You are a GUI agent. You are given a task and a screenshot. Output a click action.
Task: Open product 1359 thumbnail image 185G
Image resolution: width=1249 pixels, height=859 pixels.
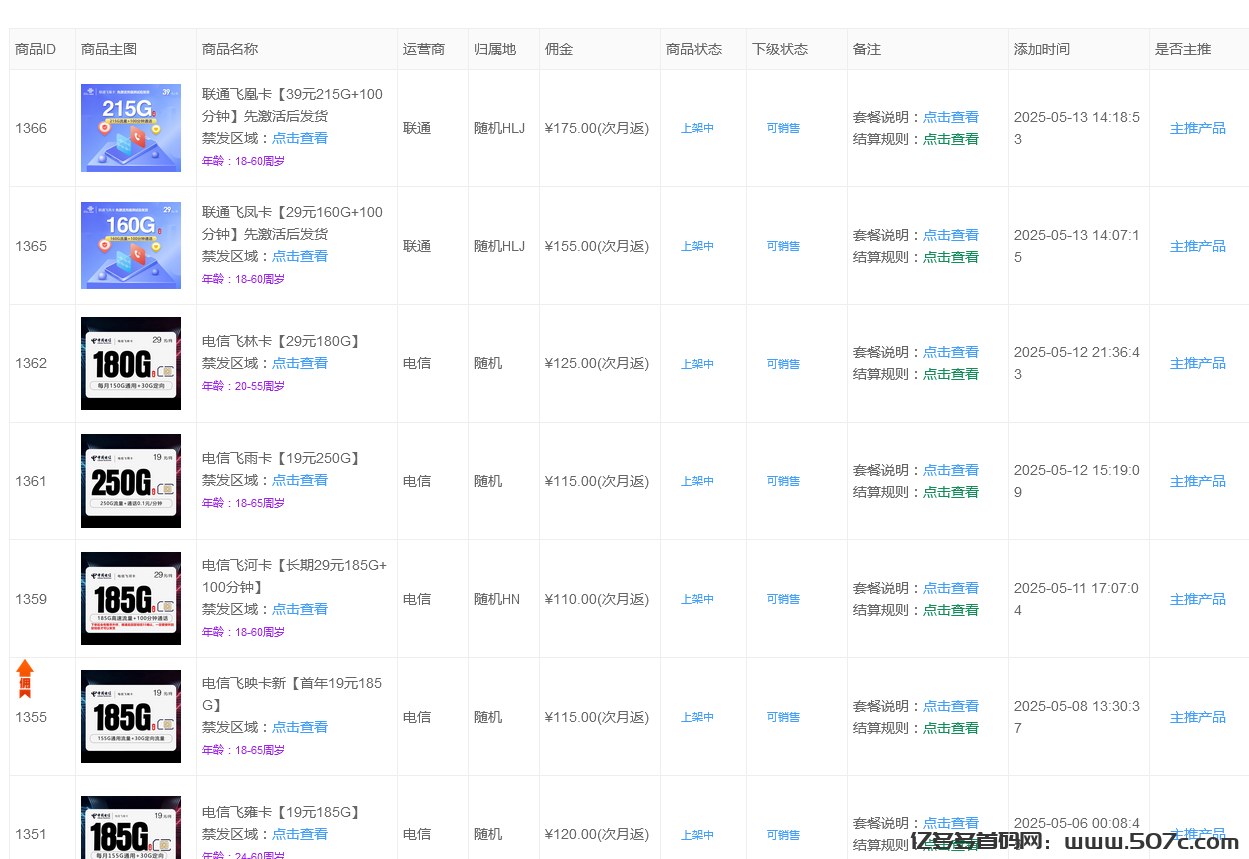[131, 598]
